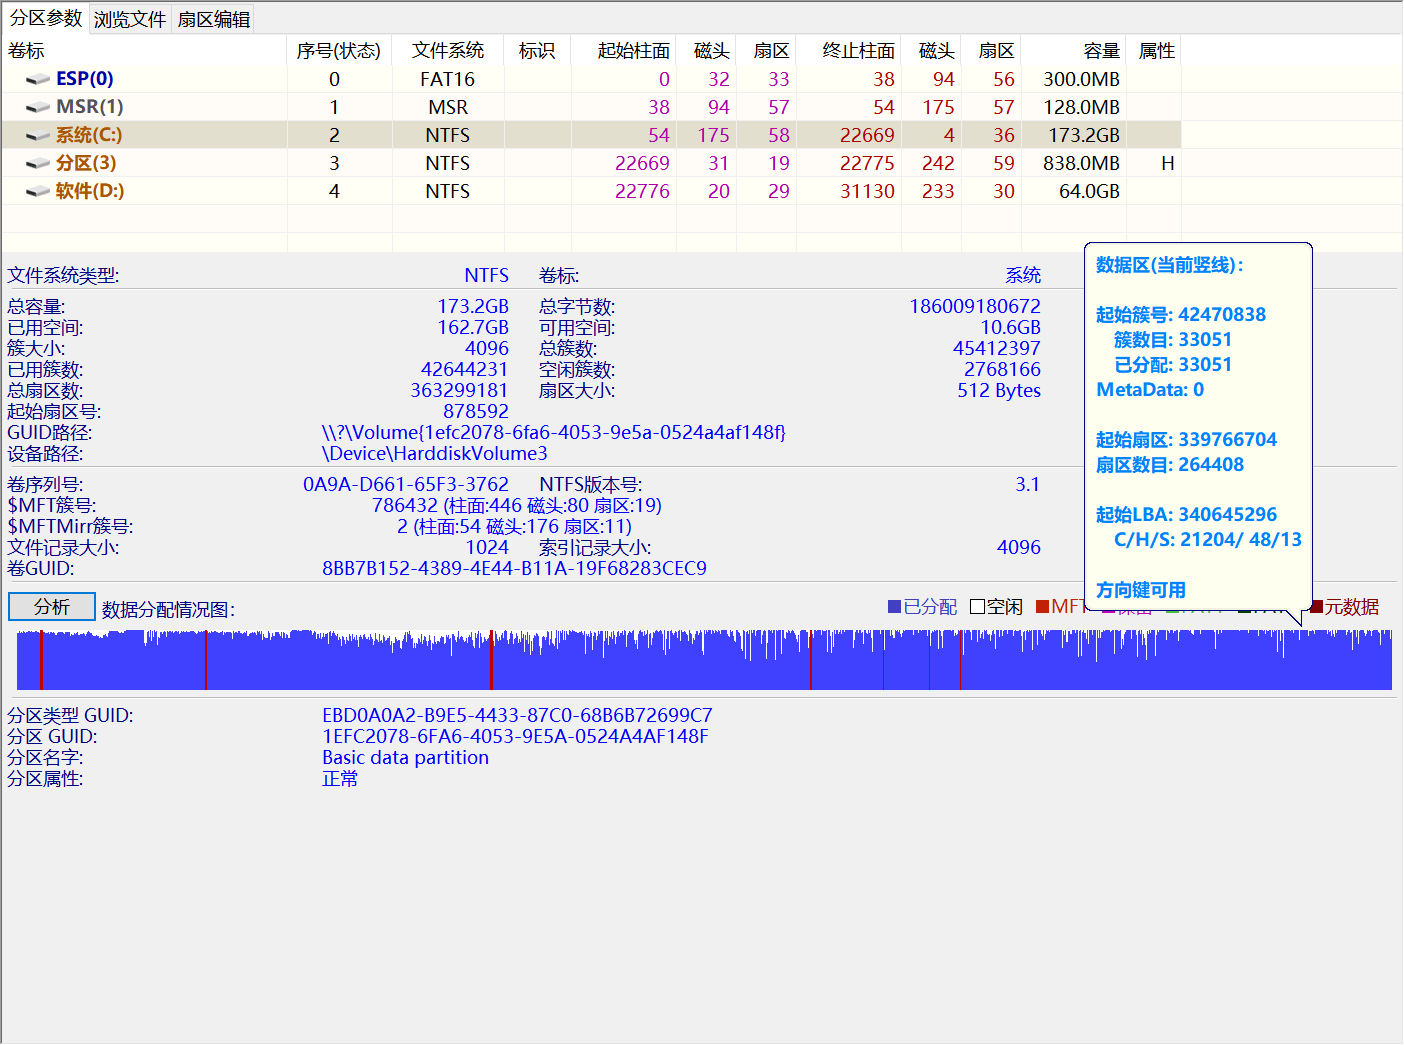
Task: Select the MSR(1) partition disk icon
Action: tap(37, 106)
